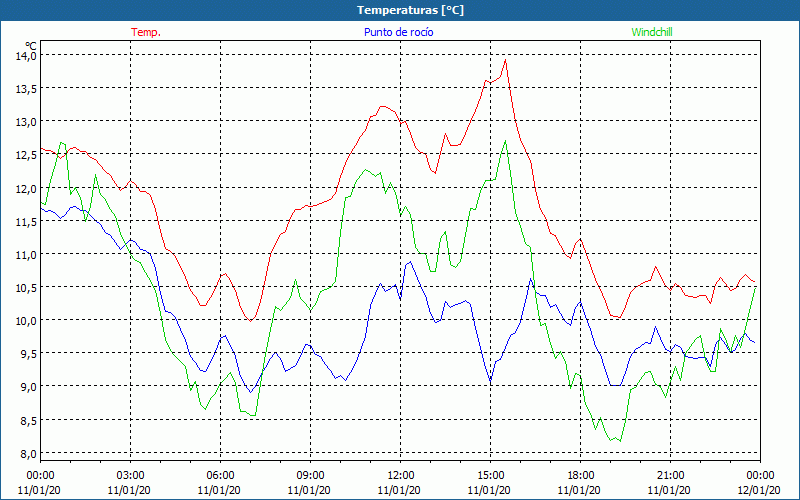Screen dimensions: 800x500
Task: Select the red 'Temp.' legend label
Action: pos(146,32)
